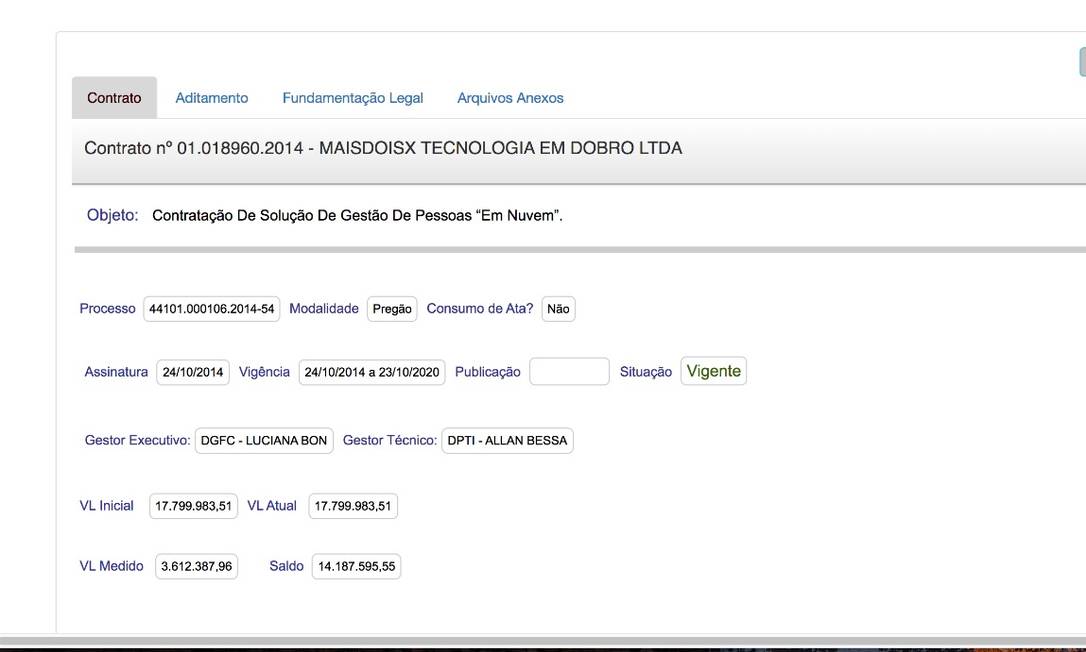Click the Vigente status badge

(713, 371)
